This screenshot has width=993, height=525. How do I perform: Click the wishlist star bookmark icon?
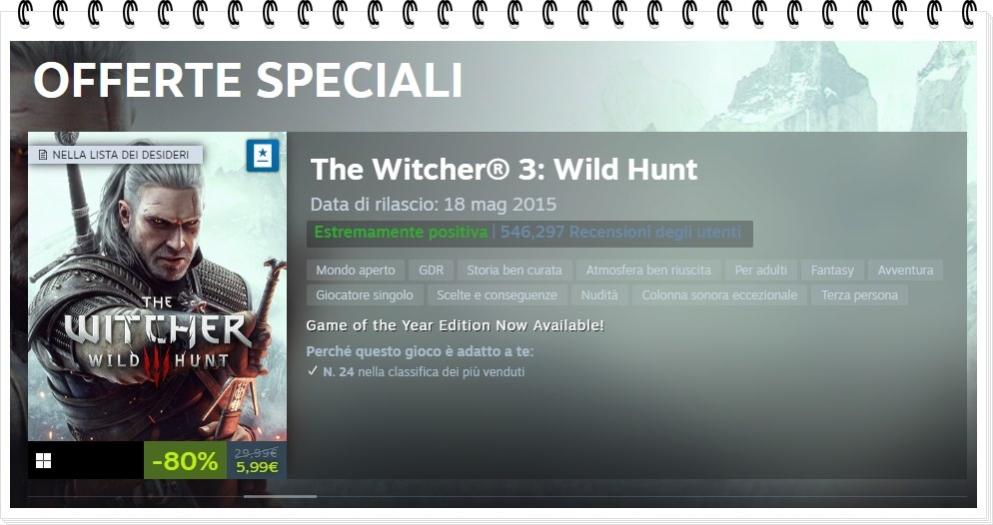[262, 156]
